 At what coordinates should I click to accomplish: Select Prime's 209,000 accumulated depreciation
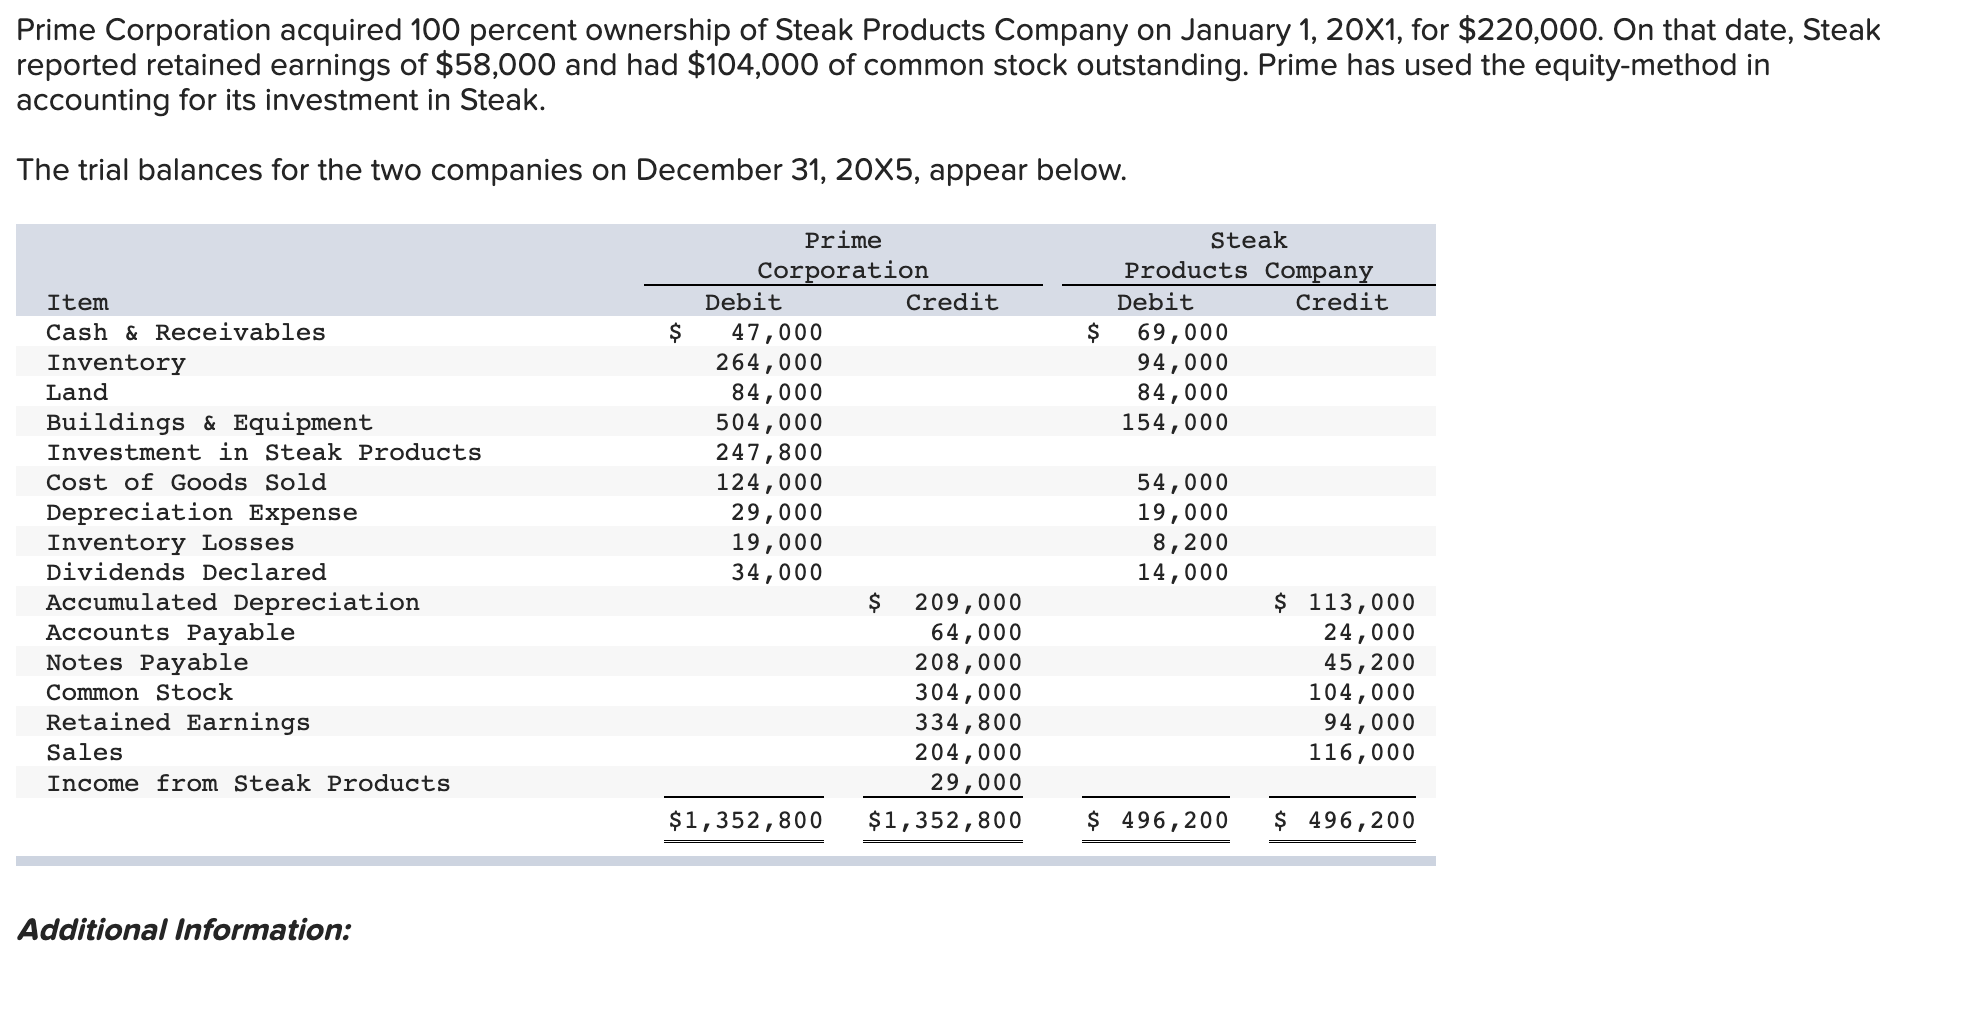968,602
